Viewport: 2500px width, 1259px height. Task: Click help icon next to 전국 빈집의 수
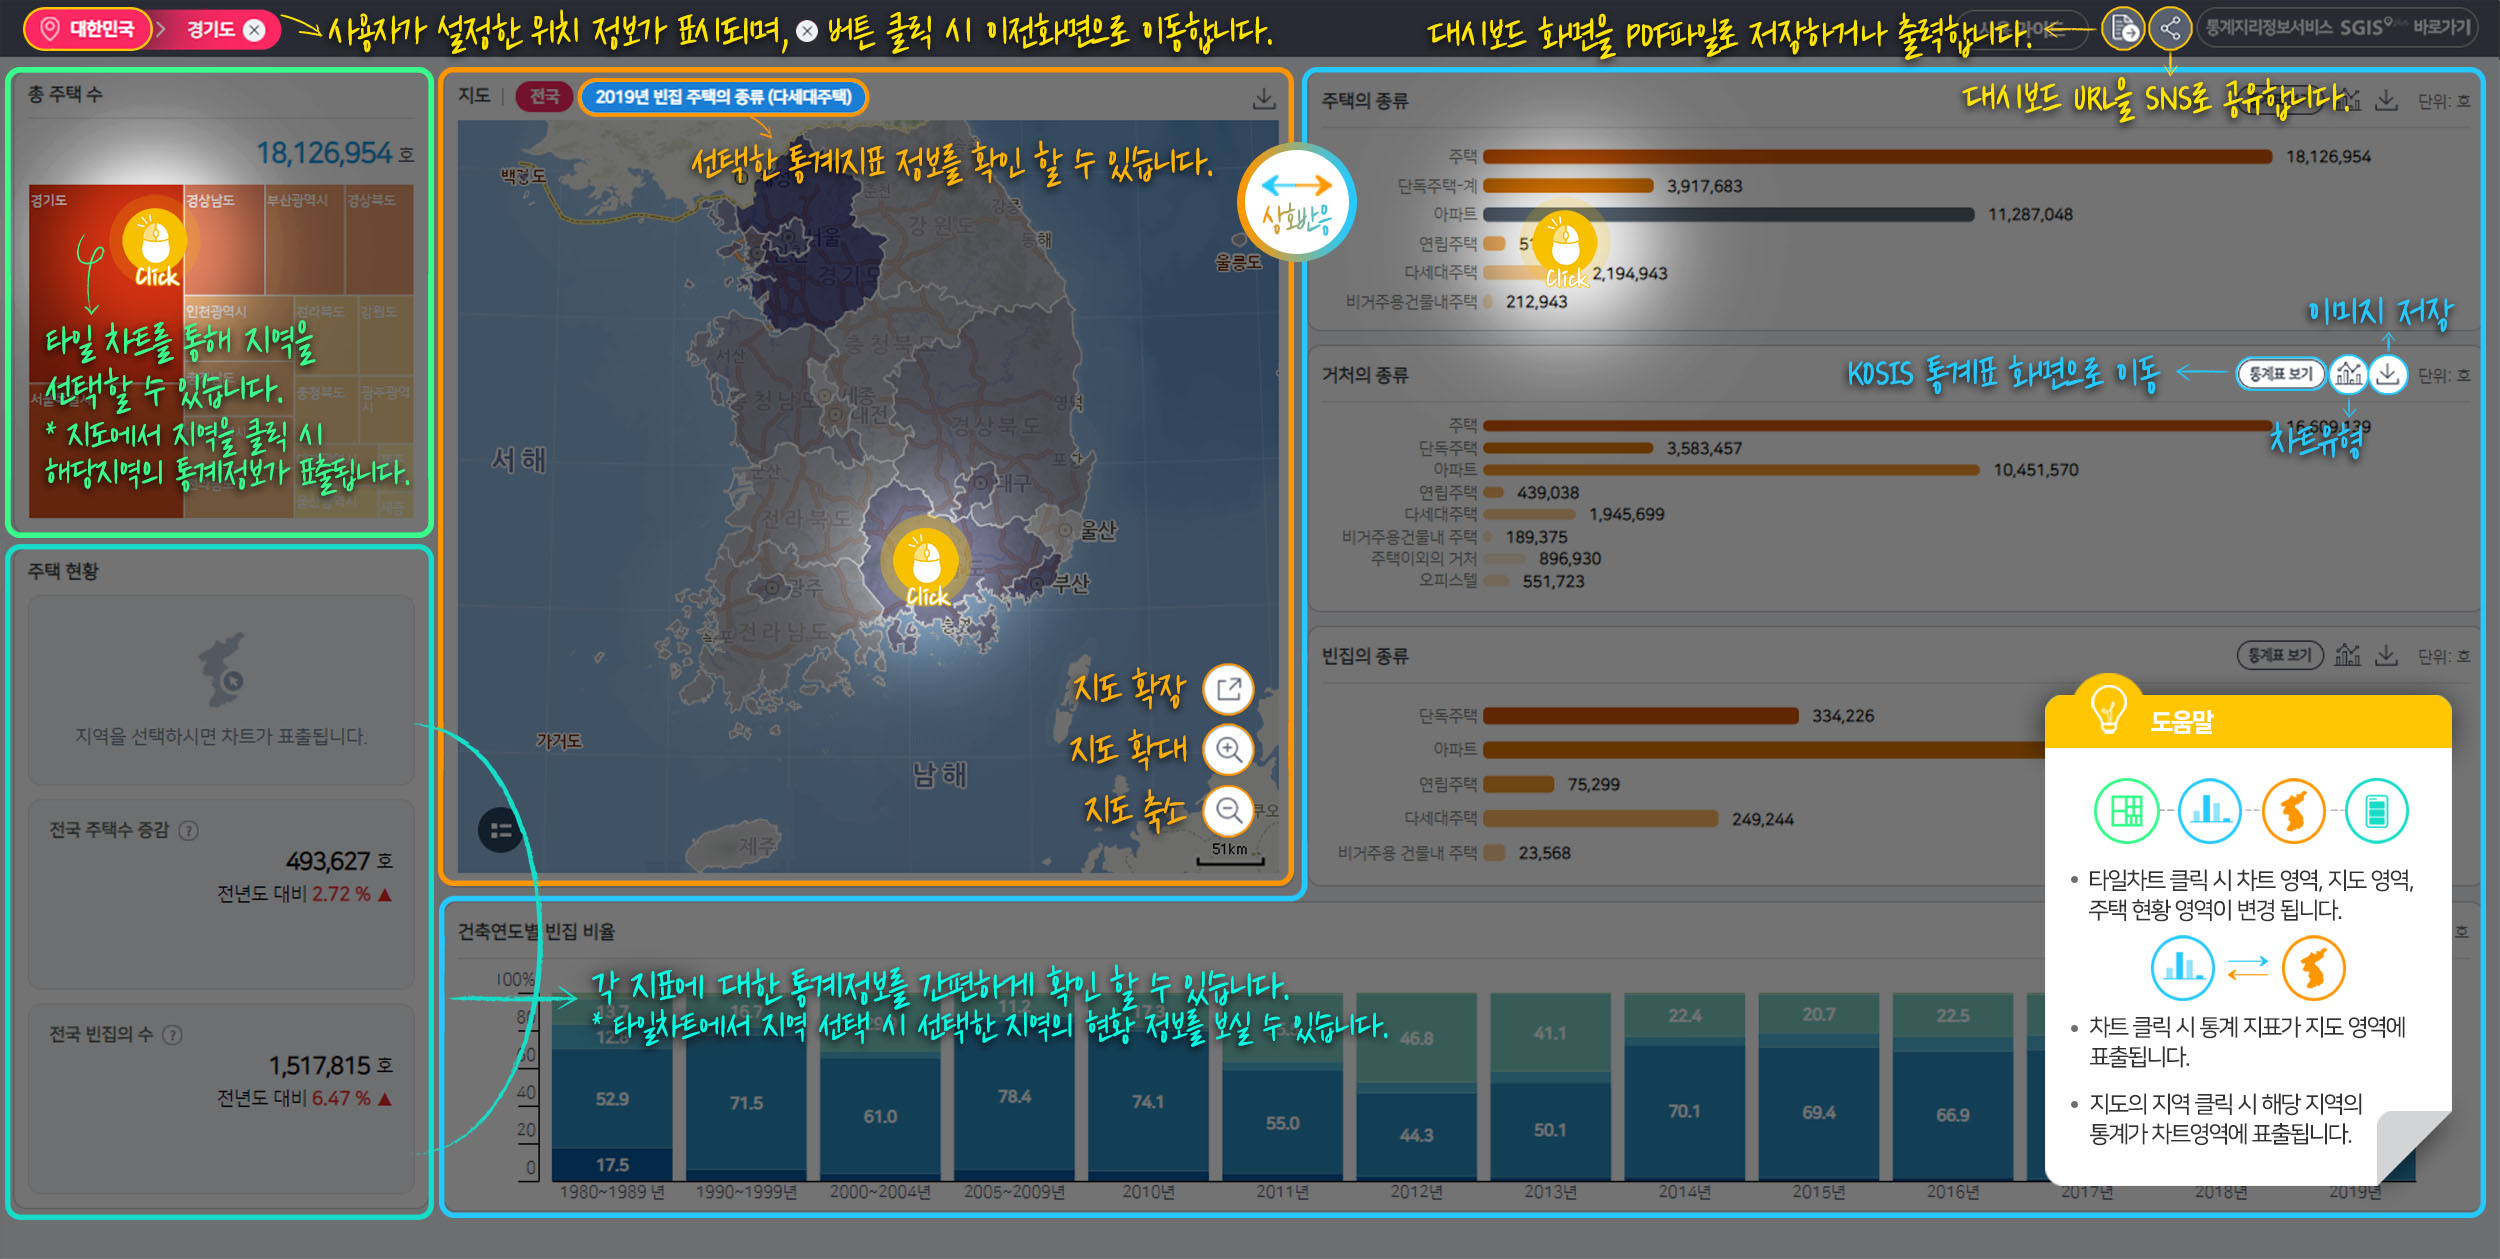pos(172,1035)
